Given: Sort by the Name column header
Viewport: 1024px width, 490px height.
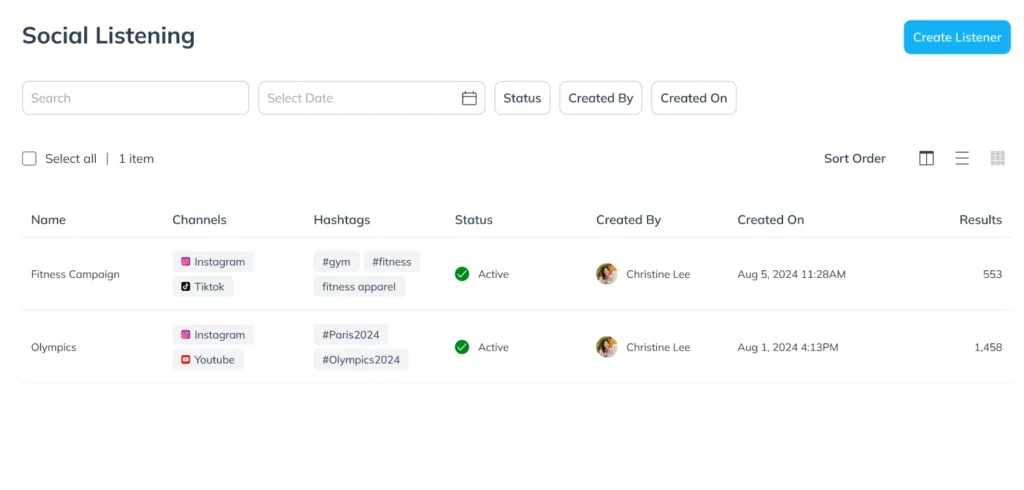Looking at the screenshot, I should click(48, 220).
